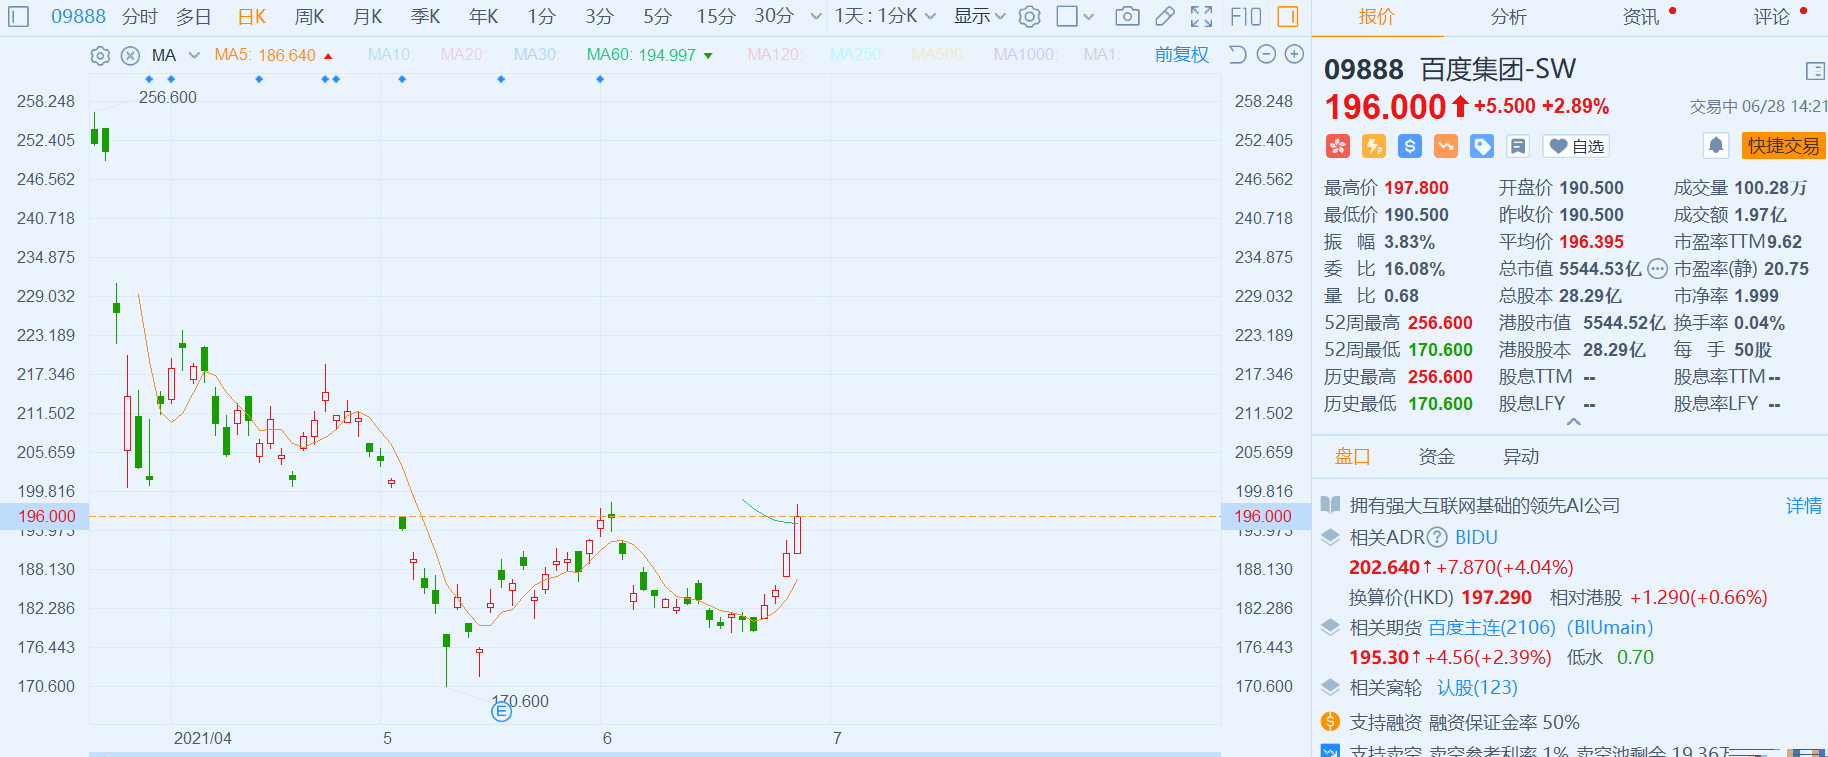Open the 1天:1分K period dropdown

886,16
